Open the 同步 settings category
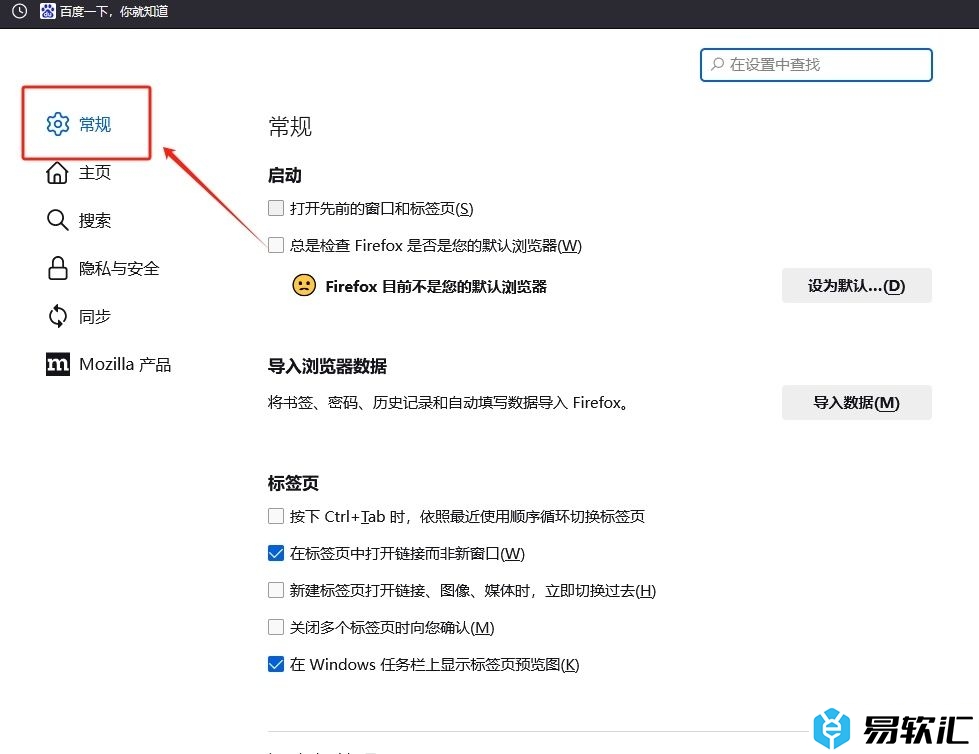 click(x=79, y=316)
